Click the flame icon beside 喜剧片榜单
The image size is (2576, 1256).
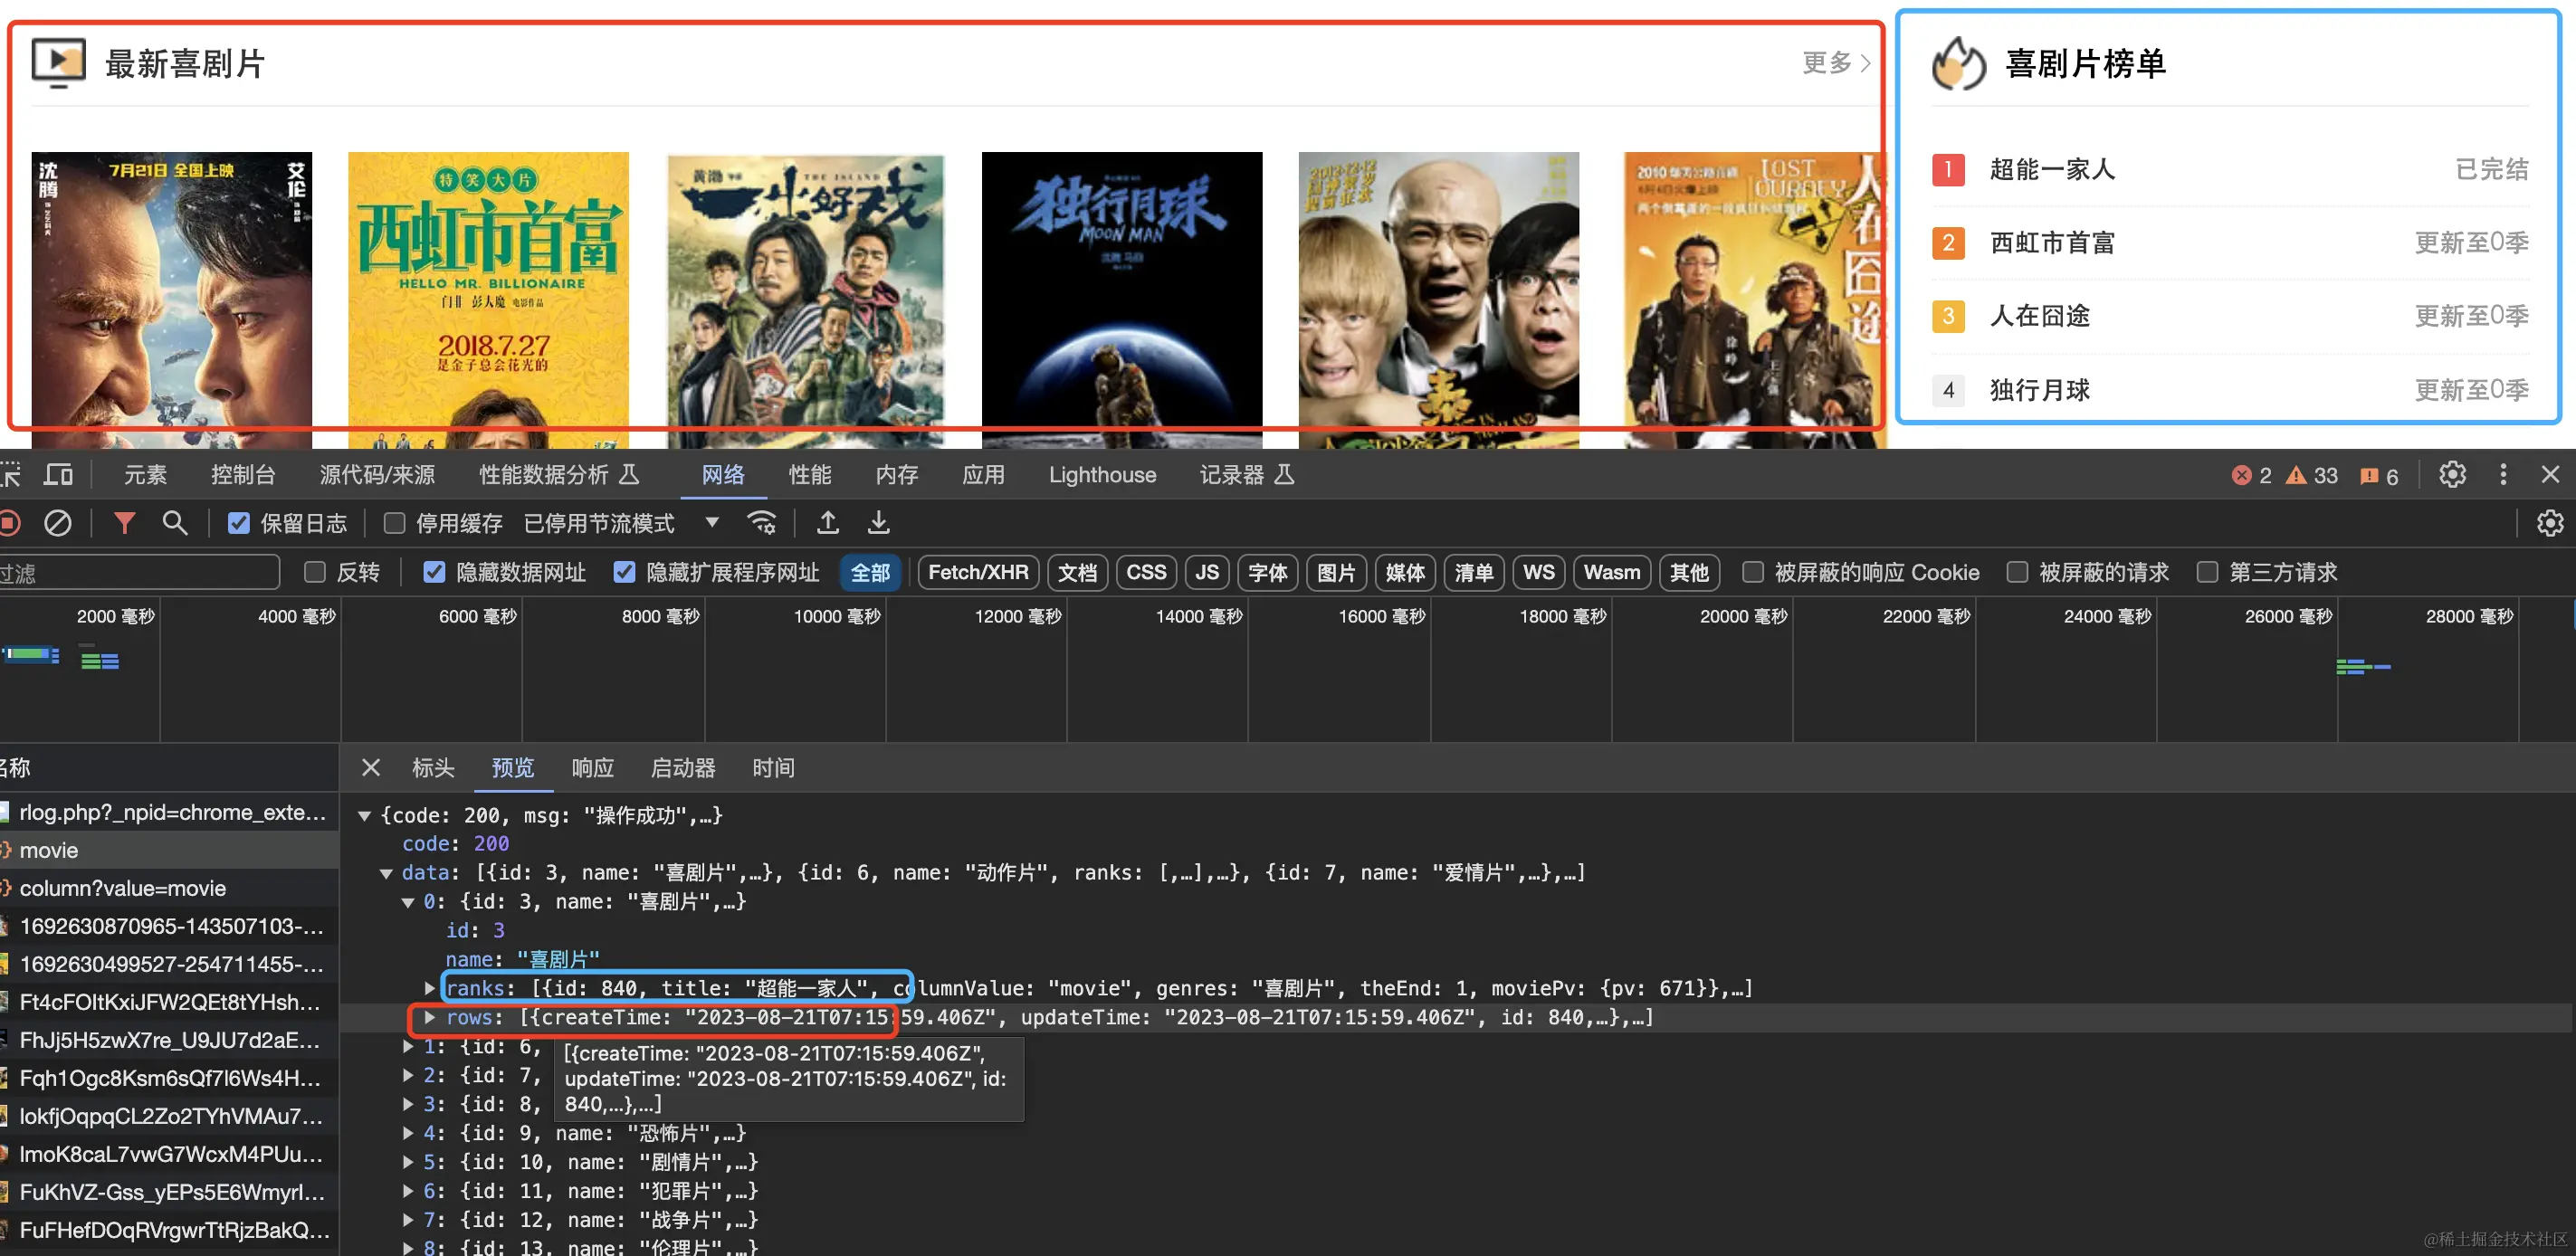(1959, 63)
